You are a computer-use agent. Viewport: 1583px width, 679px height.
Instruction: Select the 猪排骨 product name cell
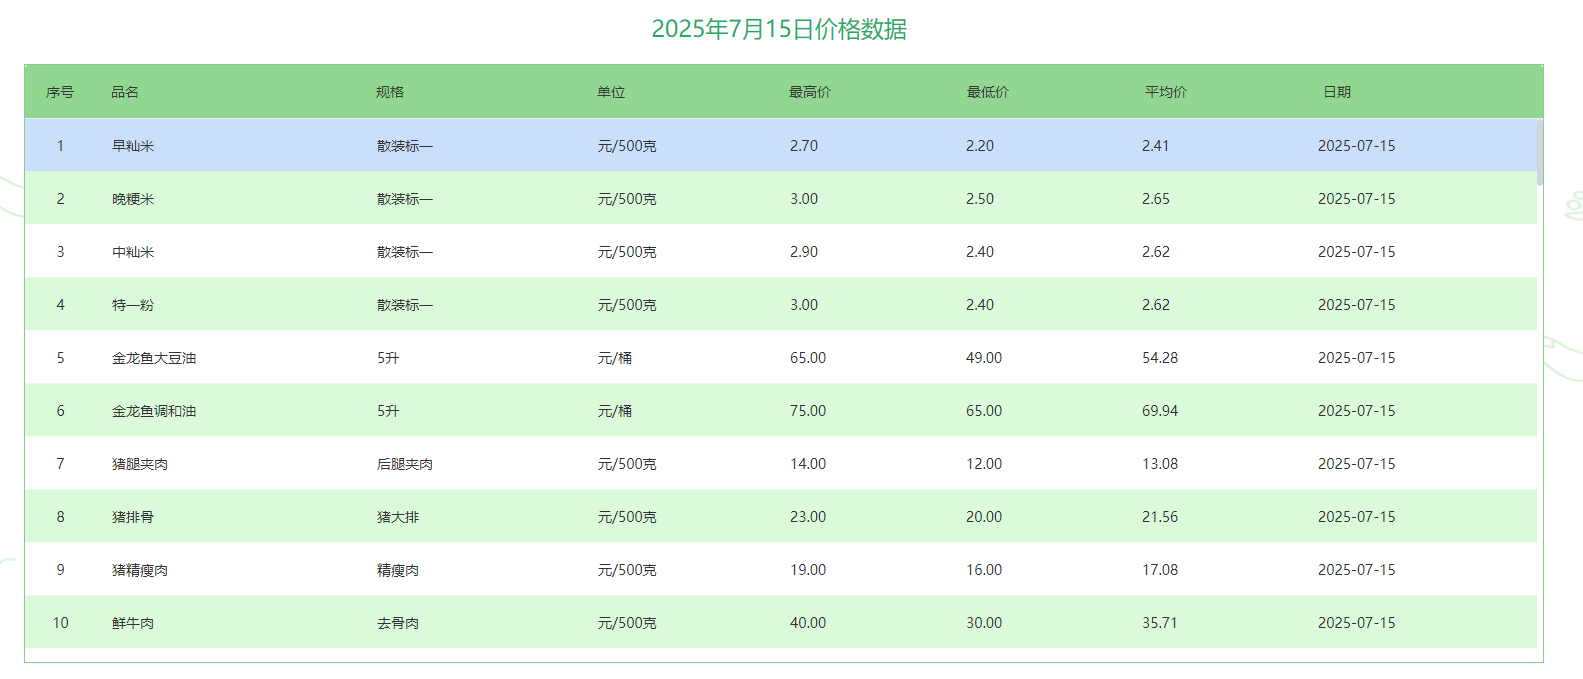(133, 517)
